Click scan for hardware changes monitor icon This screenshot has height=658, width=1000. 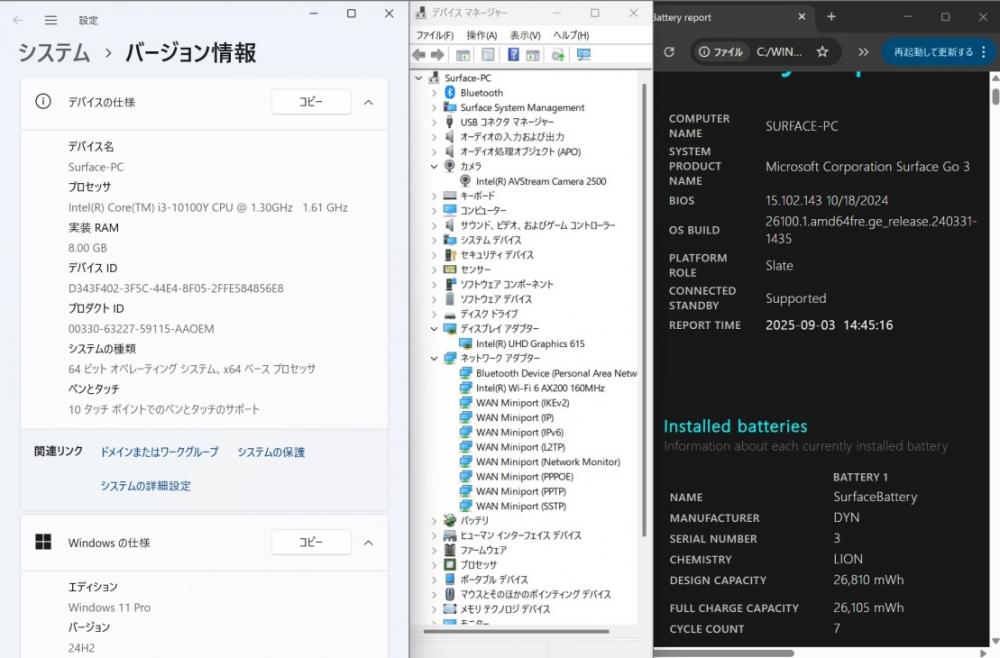point(584,55)
